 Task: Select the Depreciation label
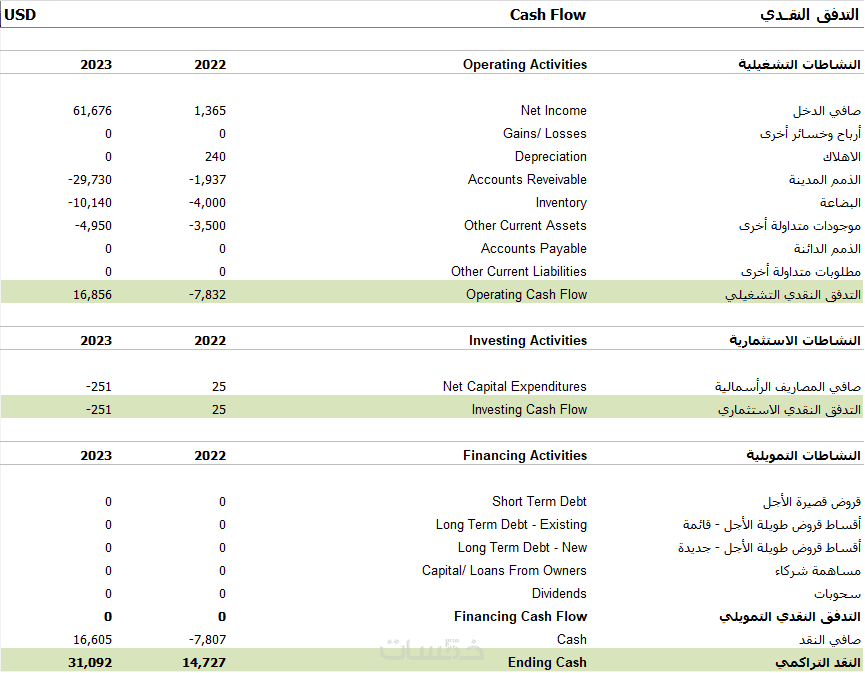pyautogui.click(x=551, y=157)
